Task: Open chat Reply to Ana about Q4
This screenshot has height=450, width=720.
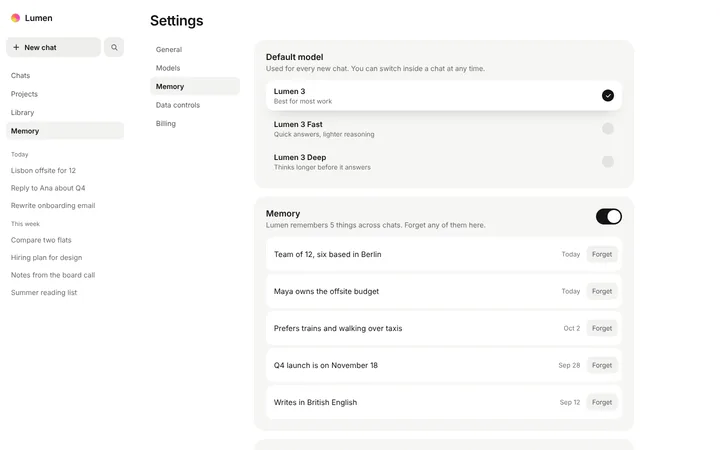Action: (x=48, y=188)
